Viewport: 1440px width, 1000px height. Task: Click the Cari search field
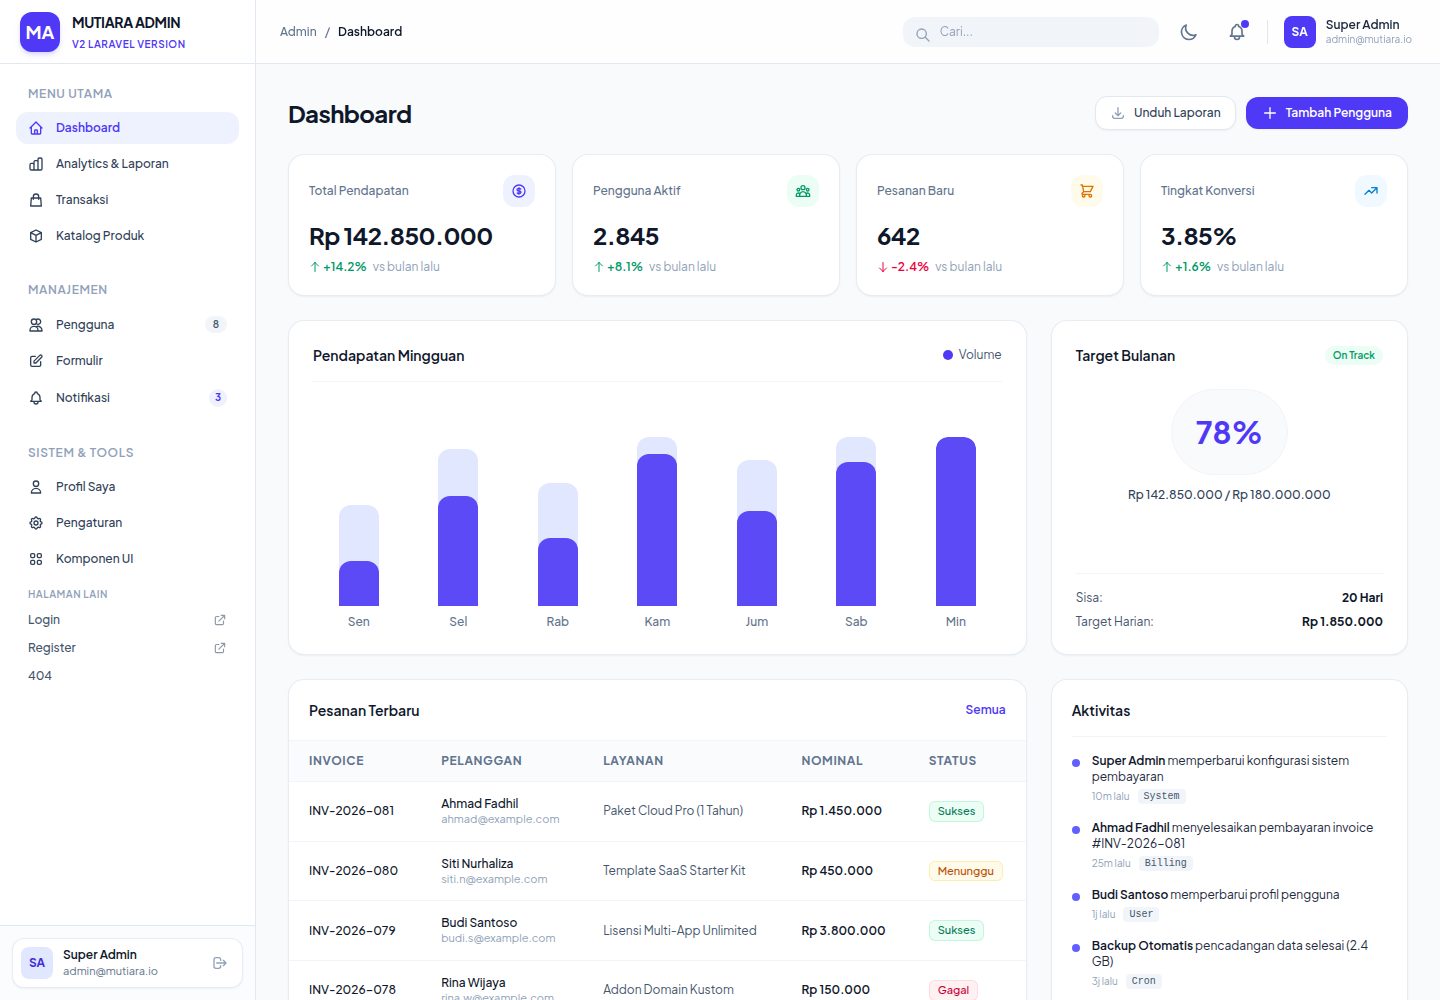click(x=1031, y=32)
